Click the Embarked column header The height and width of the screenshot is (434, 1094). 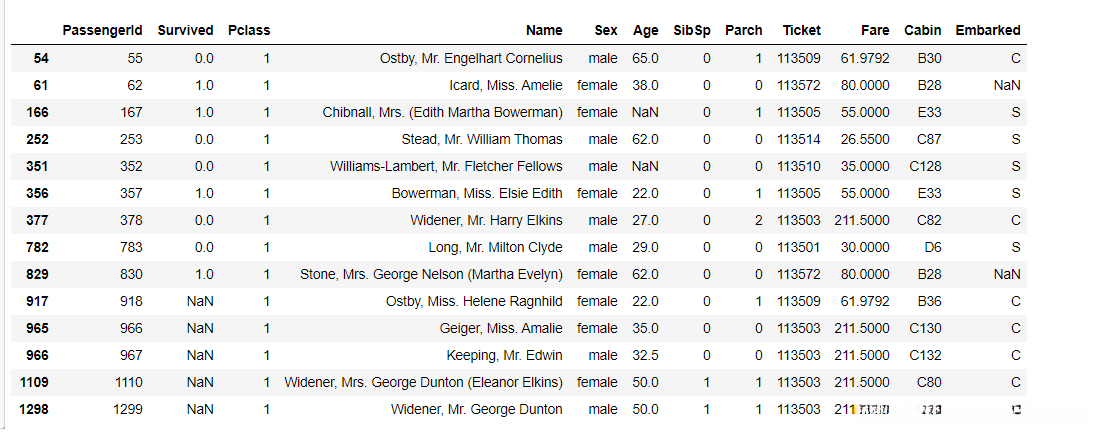[988, 31]
